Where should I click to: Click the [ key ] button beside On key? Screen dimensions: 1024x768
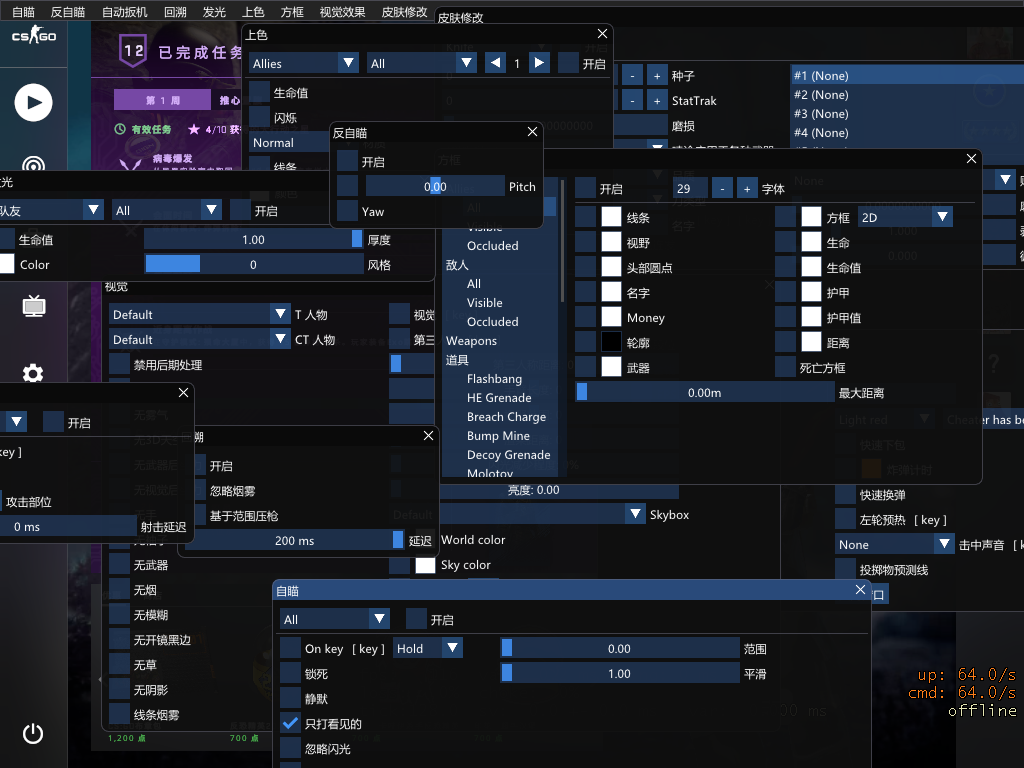click(x=368, y=649)
